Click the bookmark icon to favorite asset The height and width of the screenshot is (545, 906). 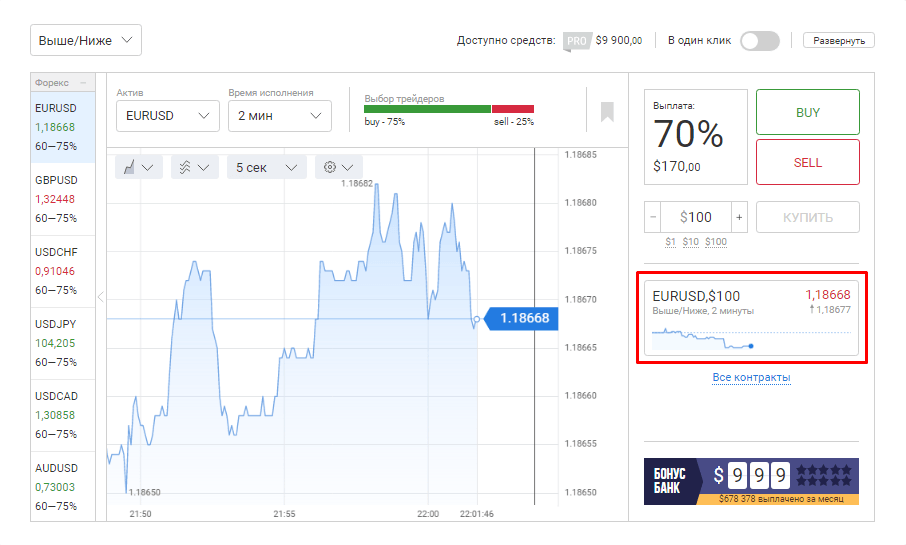click(607, 111)
